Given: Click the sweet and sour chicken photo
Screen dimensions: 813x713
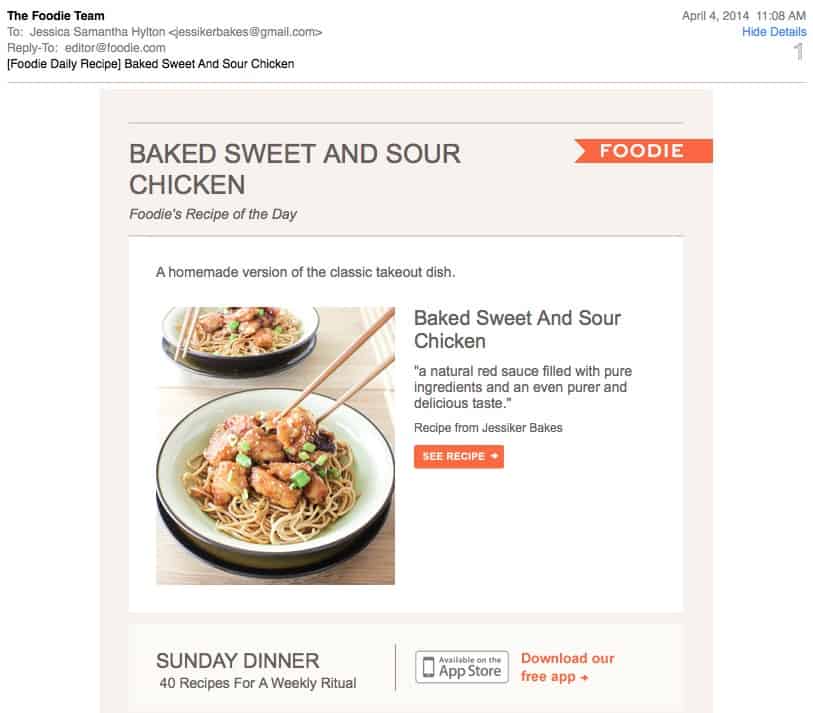Looking at the screenshot, I should 275,445.
